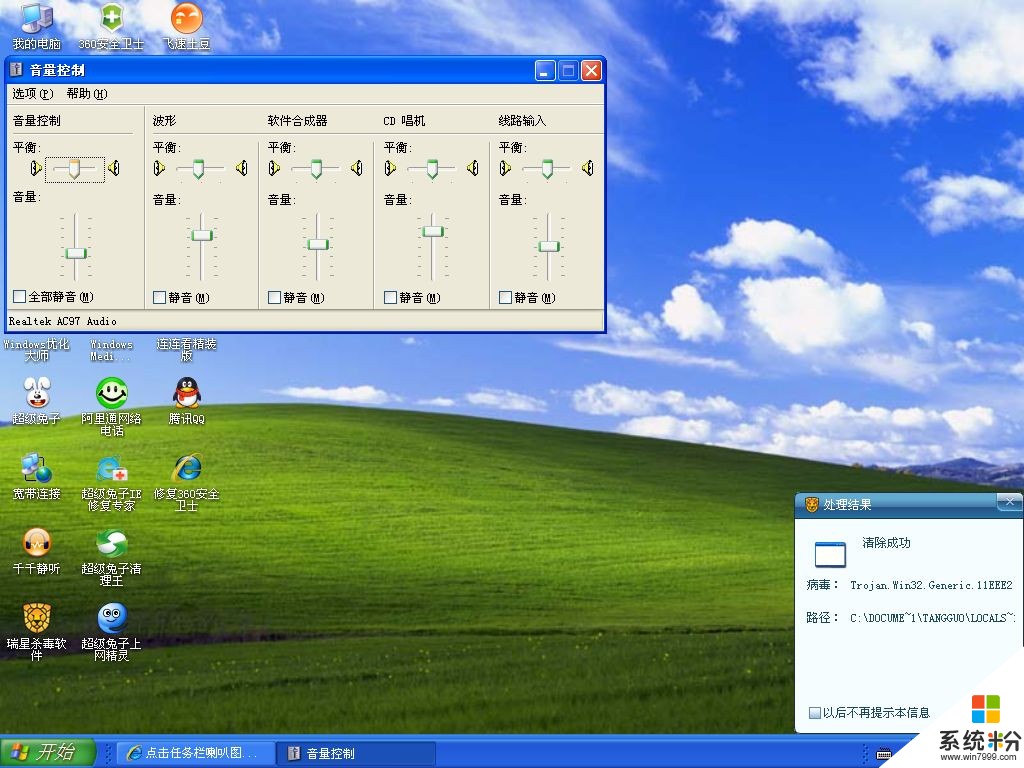The image size is (1024, 768).
Task: Select 连连看精装版 desktop label
Action: pos(187,350)
